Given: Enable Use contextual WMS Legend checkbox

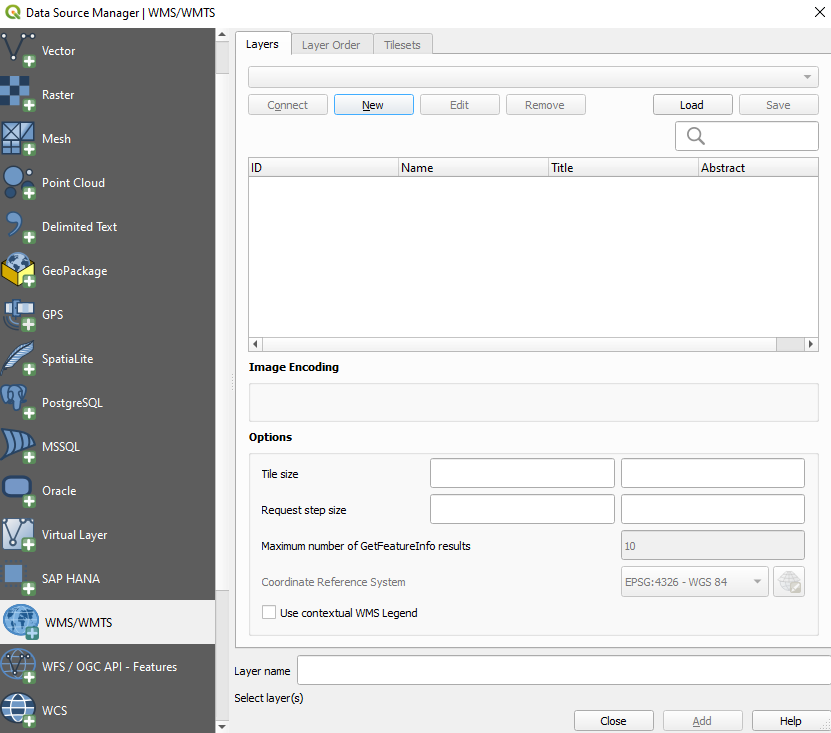Looking at the screenshot, I should point(269,612).
